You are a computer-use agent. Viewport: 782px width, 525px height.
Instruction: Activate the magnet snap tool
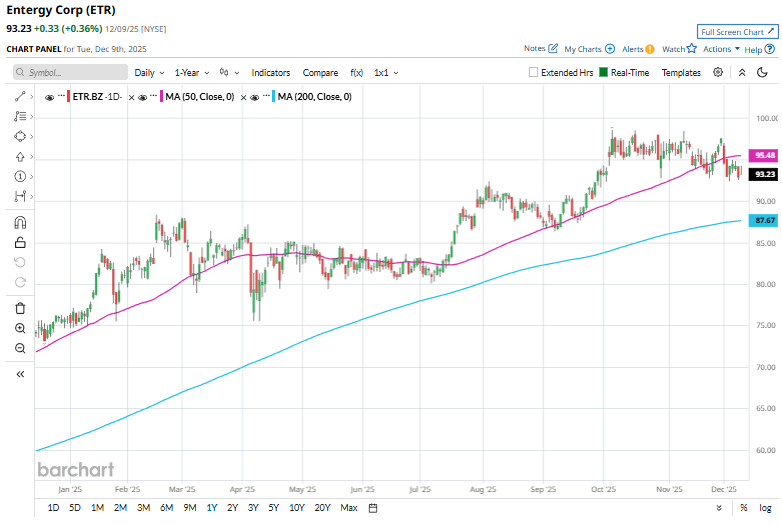point(20,223)
